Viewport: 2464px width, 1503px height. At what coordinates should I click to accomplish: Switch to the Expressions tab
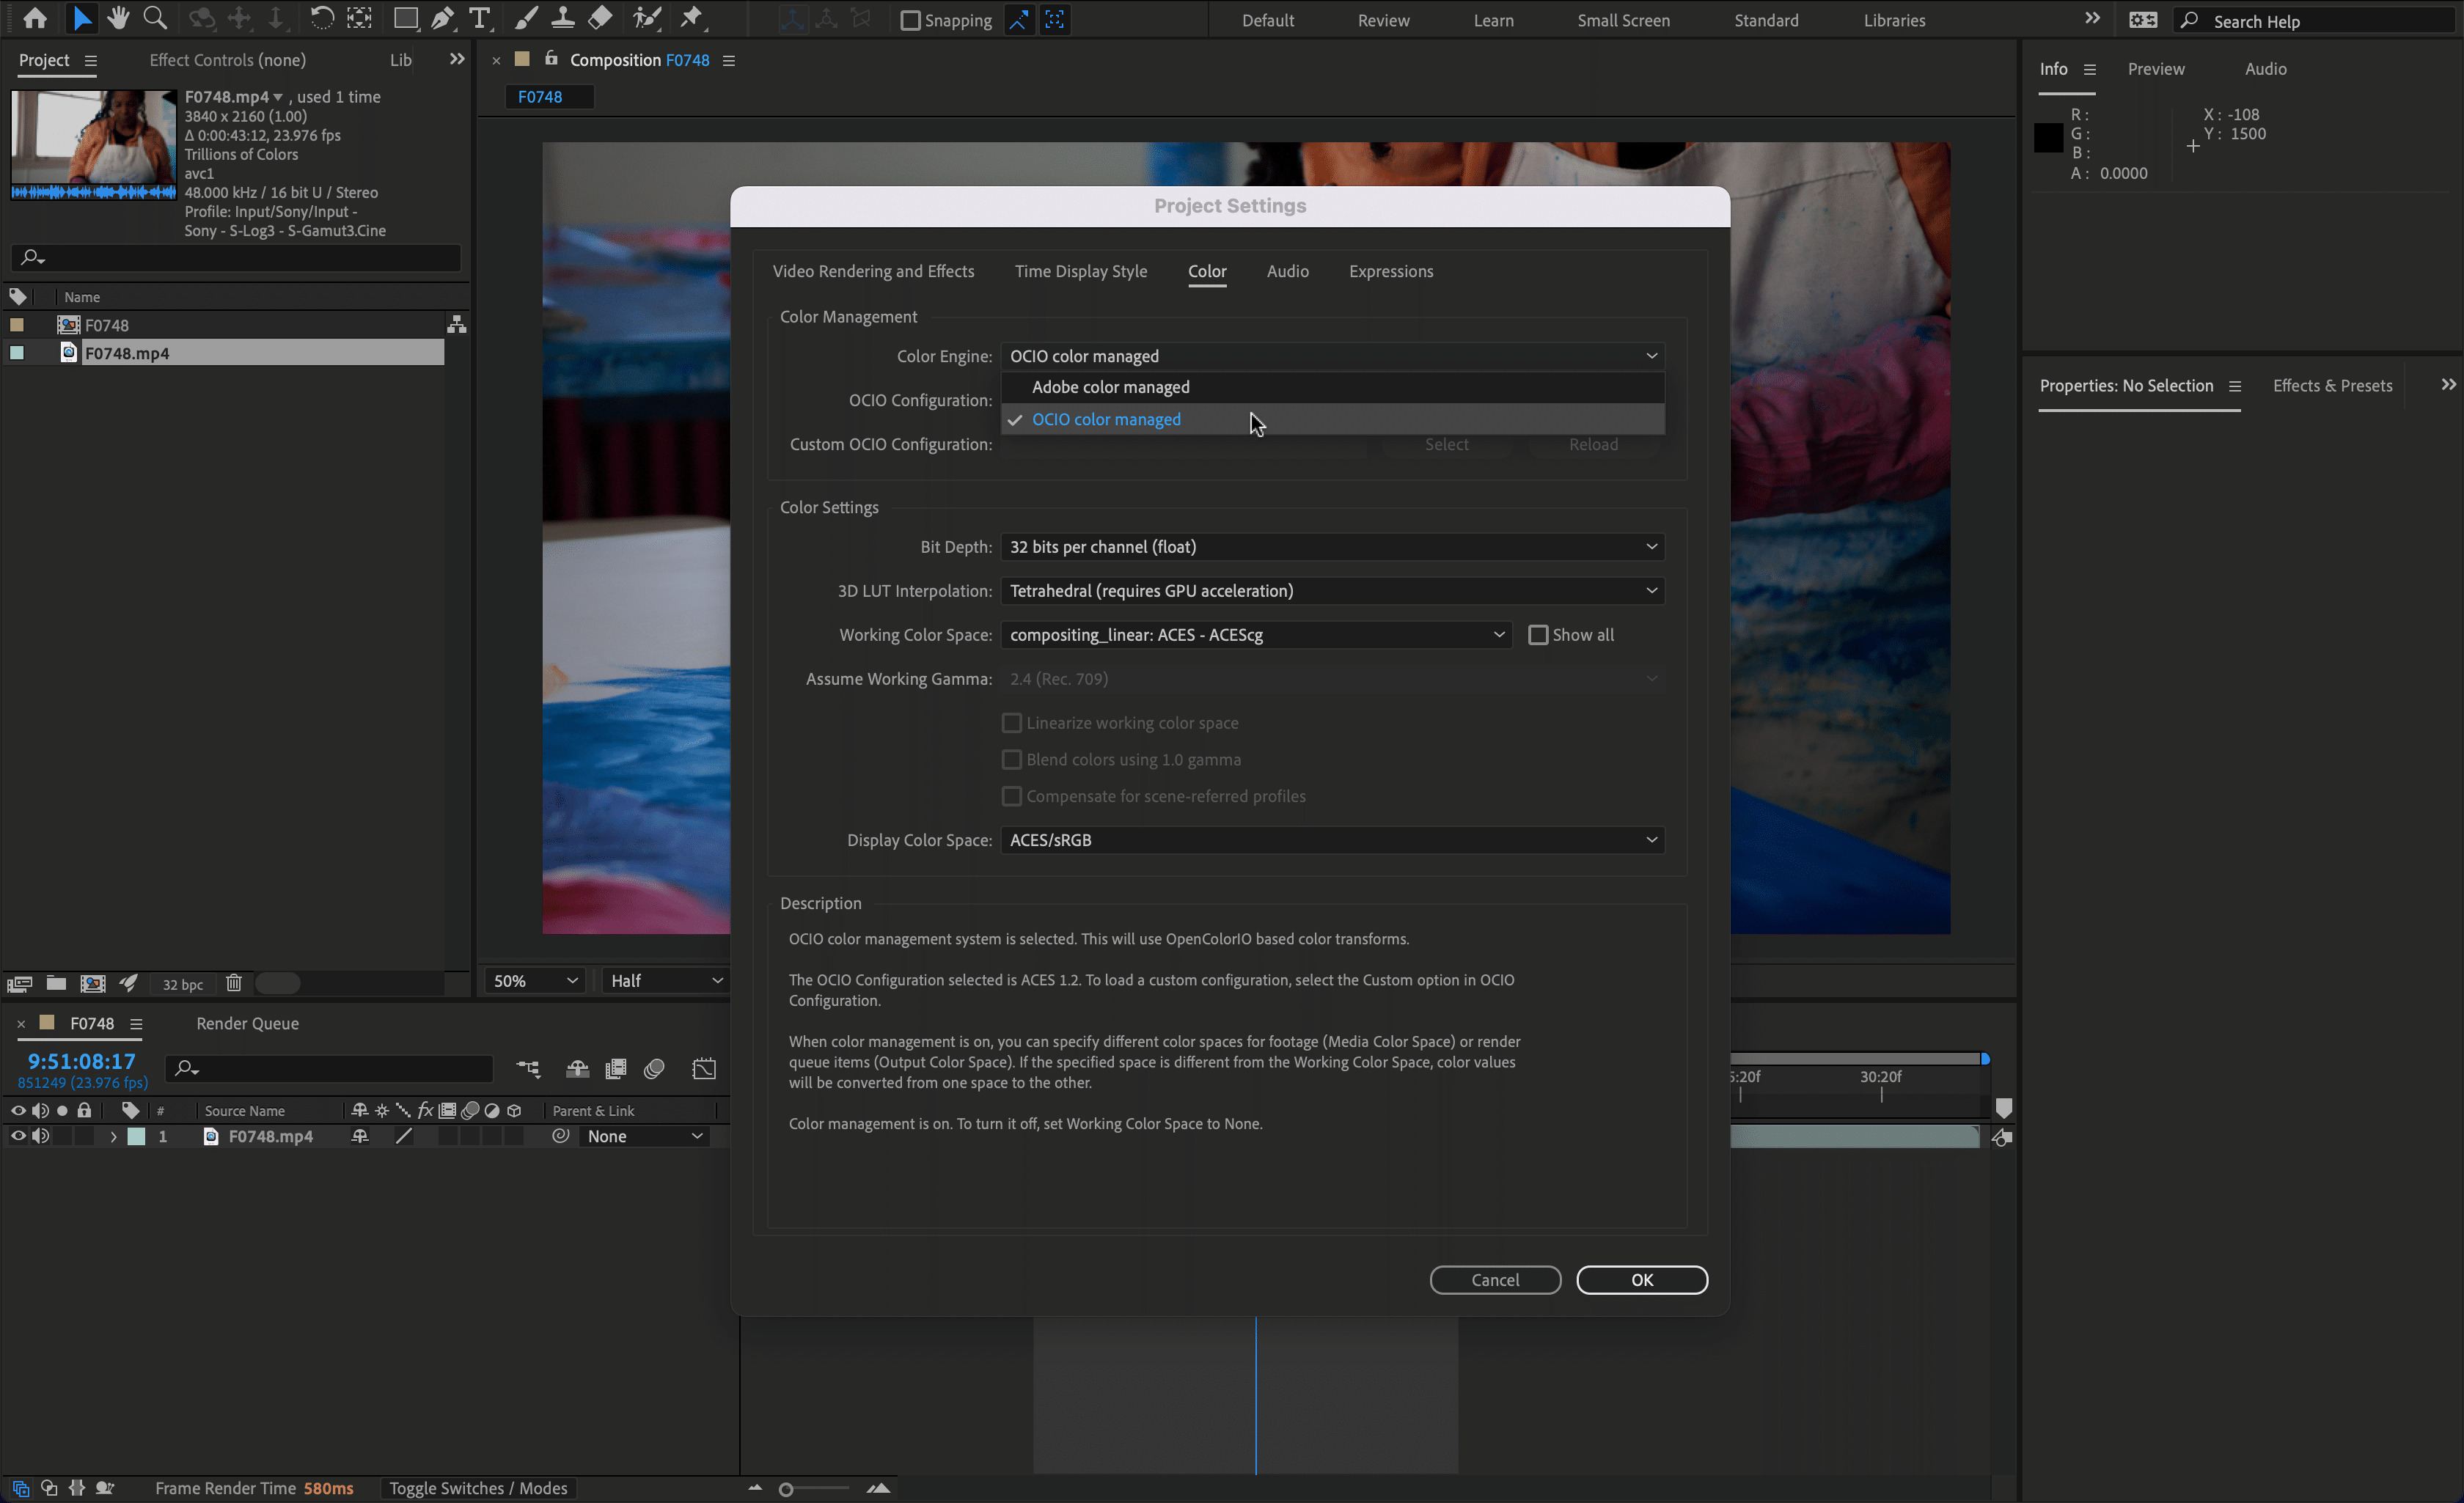tap(1390, 271)
